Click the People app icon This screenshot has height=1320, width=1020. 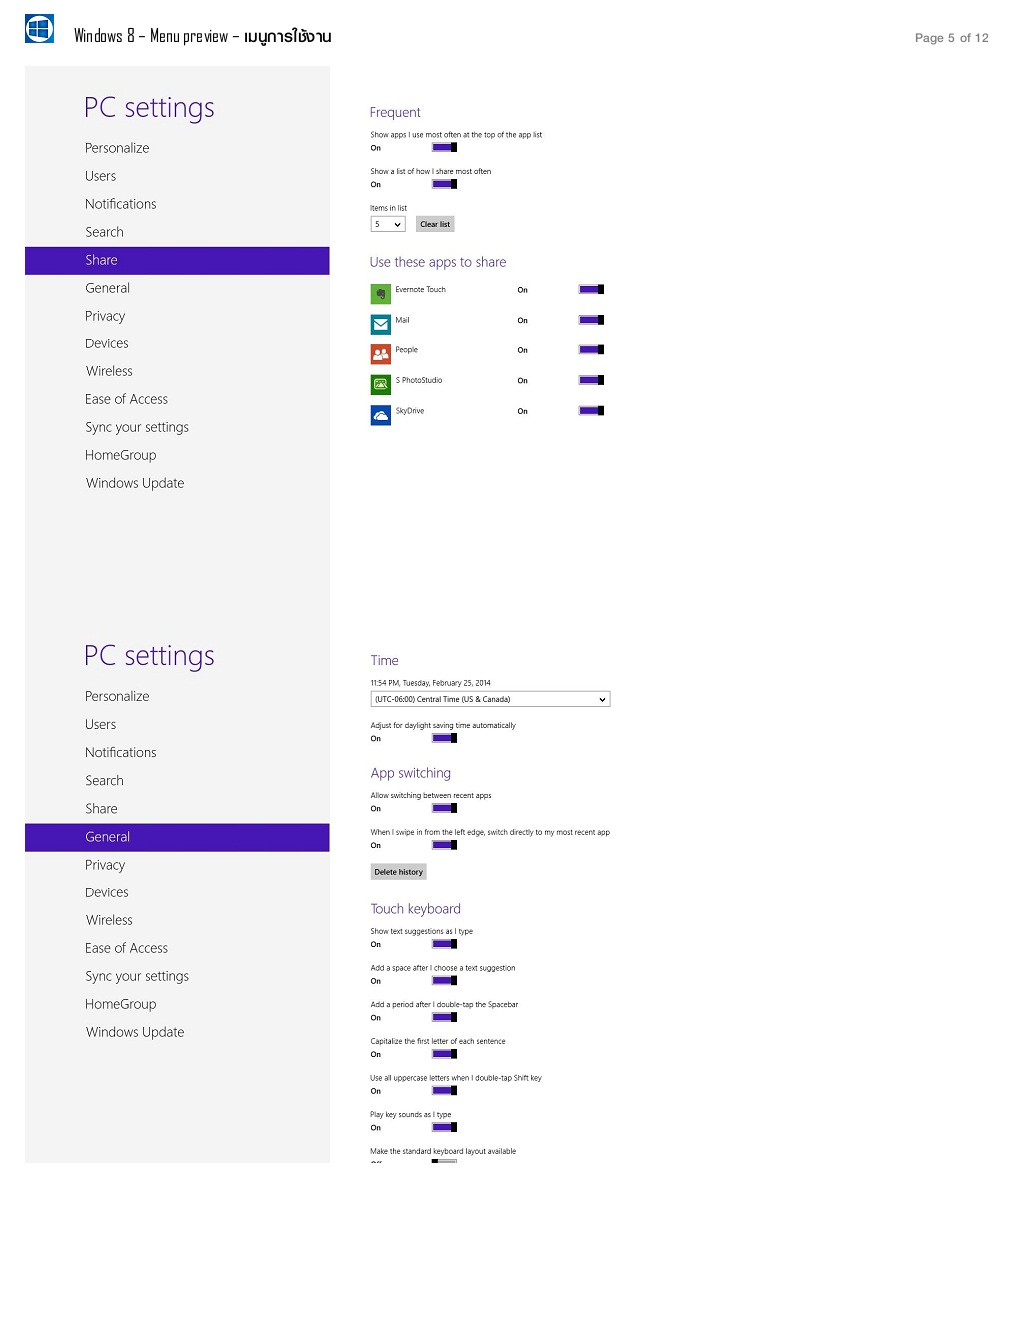pyautogui.click(x=380, y=354)
